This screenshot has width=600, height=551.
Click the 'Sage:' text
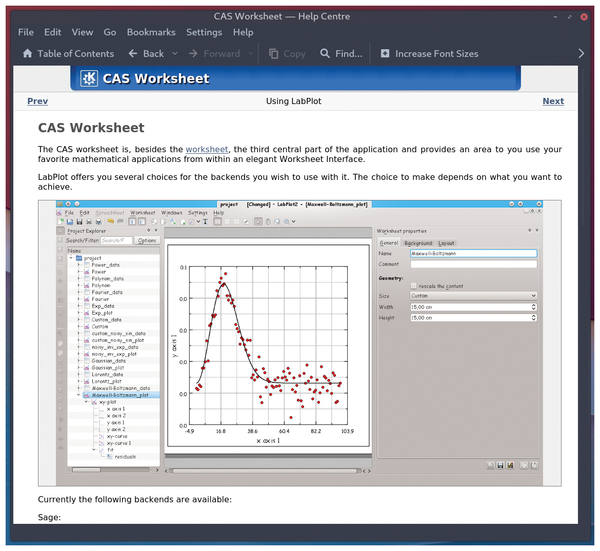(x=49, y=517)
